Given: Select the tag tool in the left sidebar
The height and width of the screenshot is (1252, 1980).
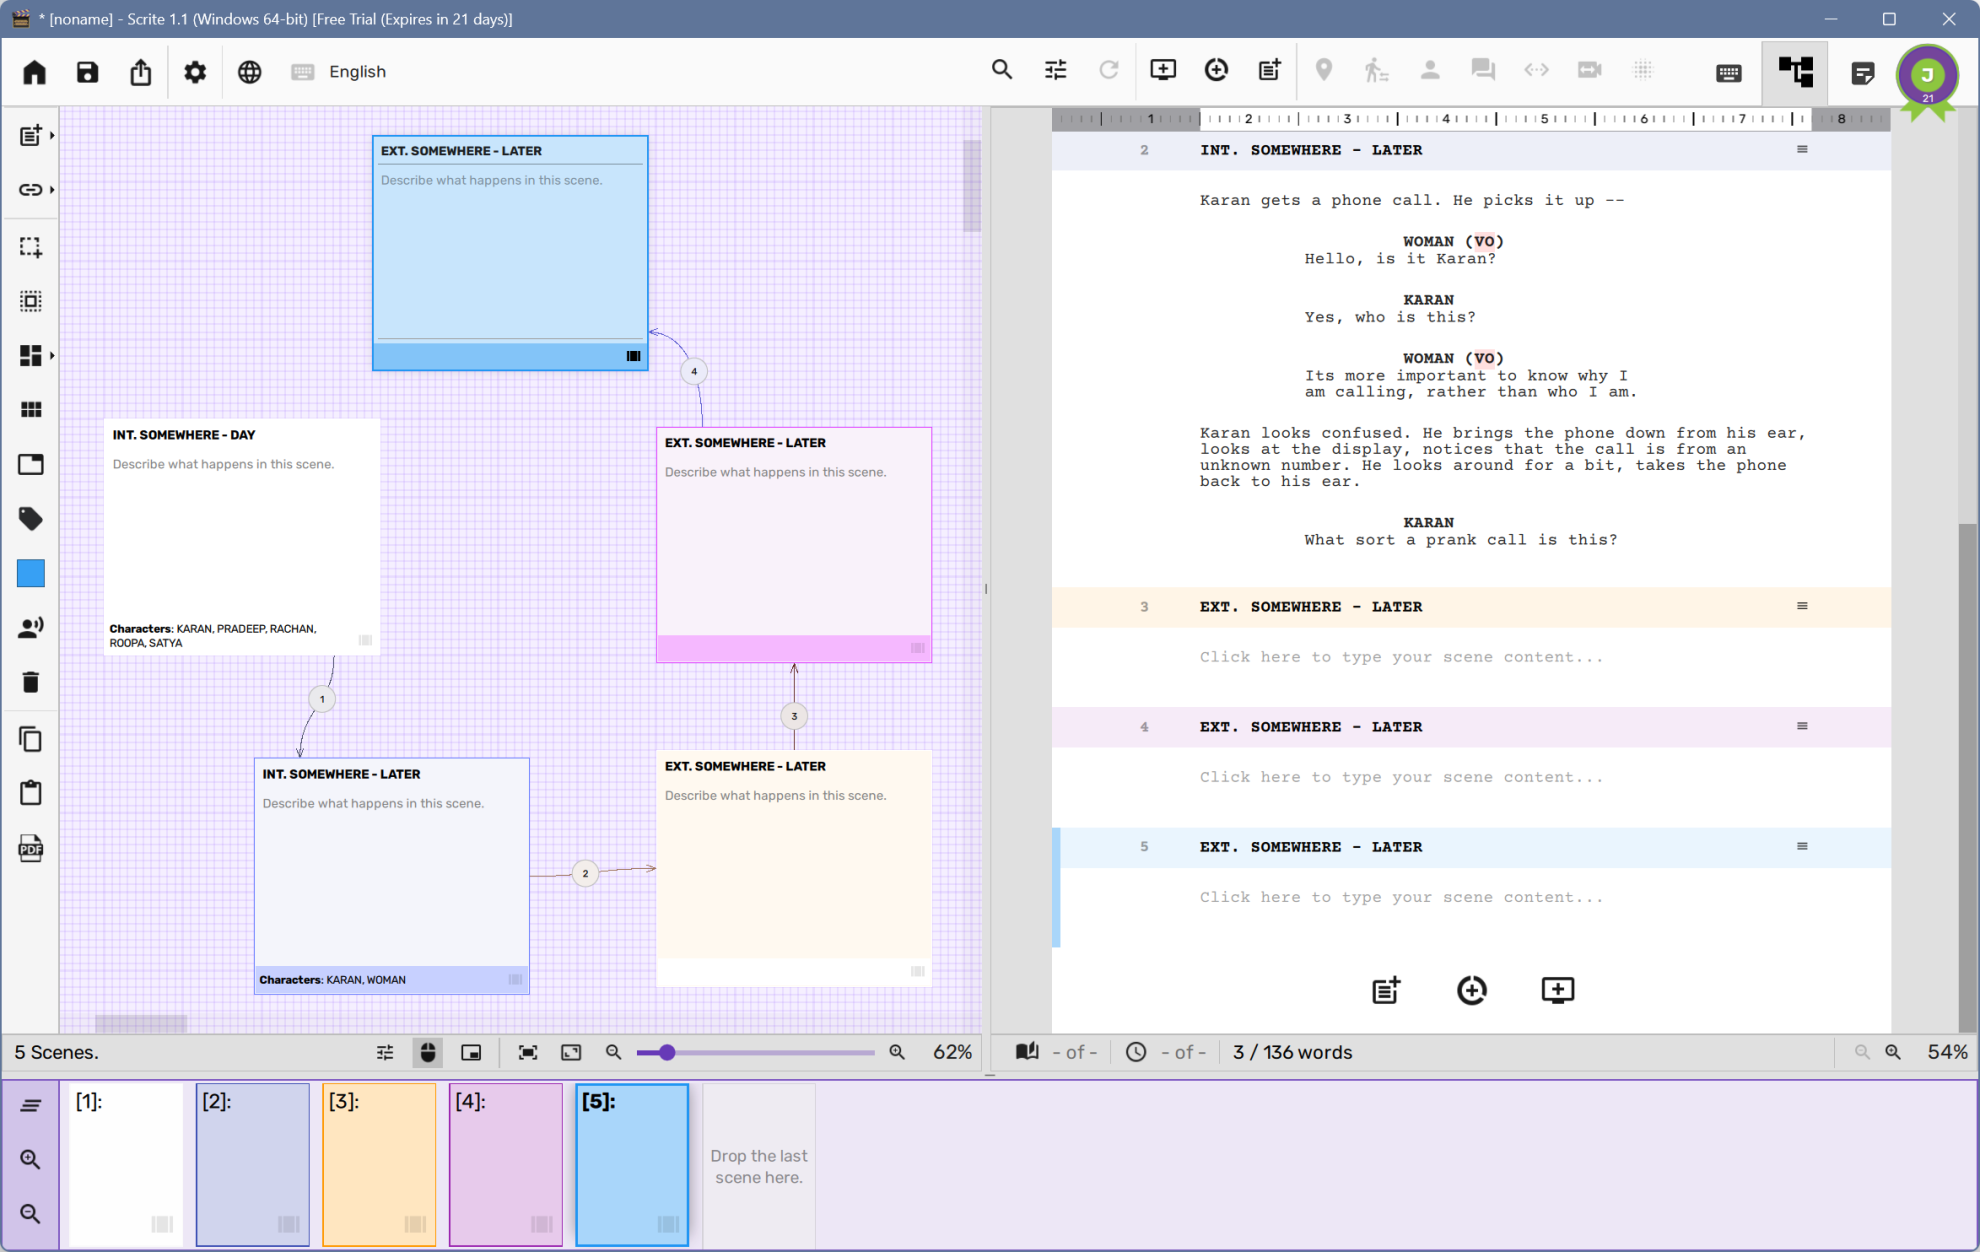Looking at the screenshot, I should click(31, 518).
